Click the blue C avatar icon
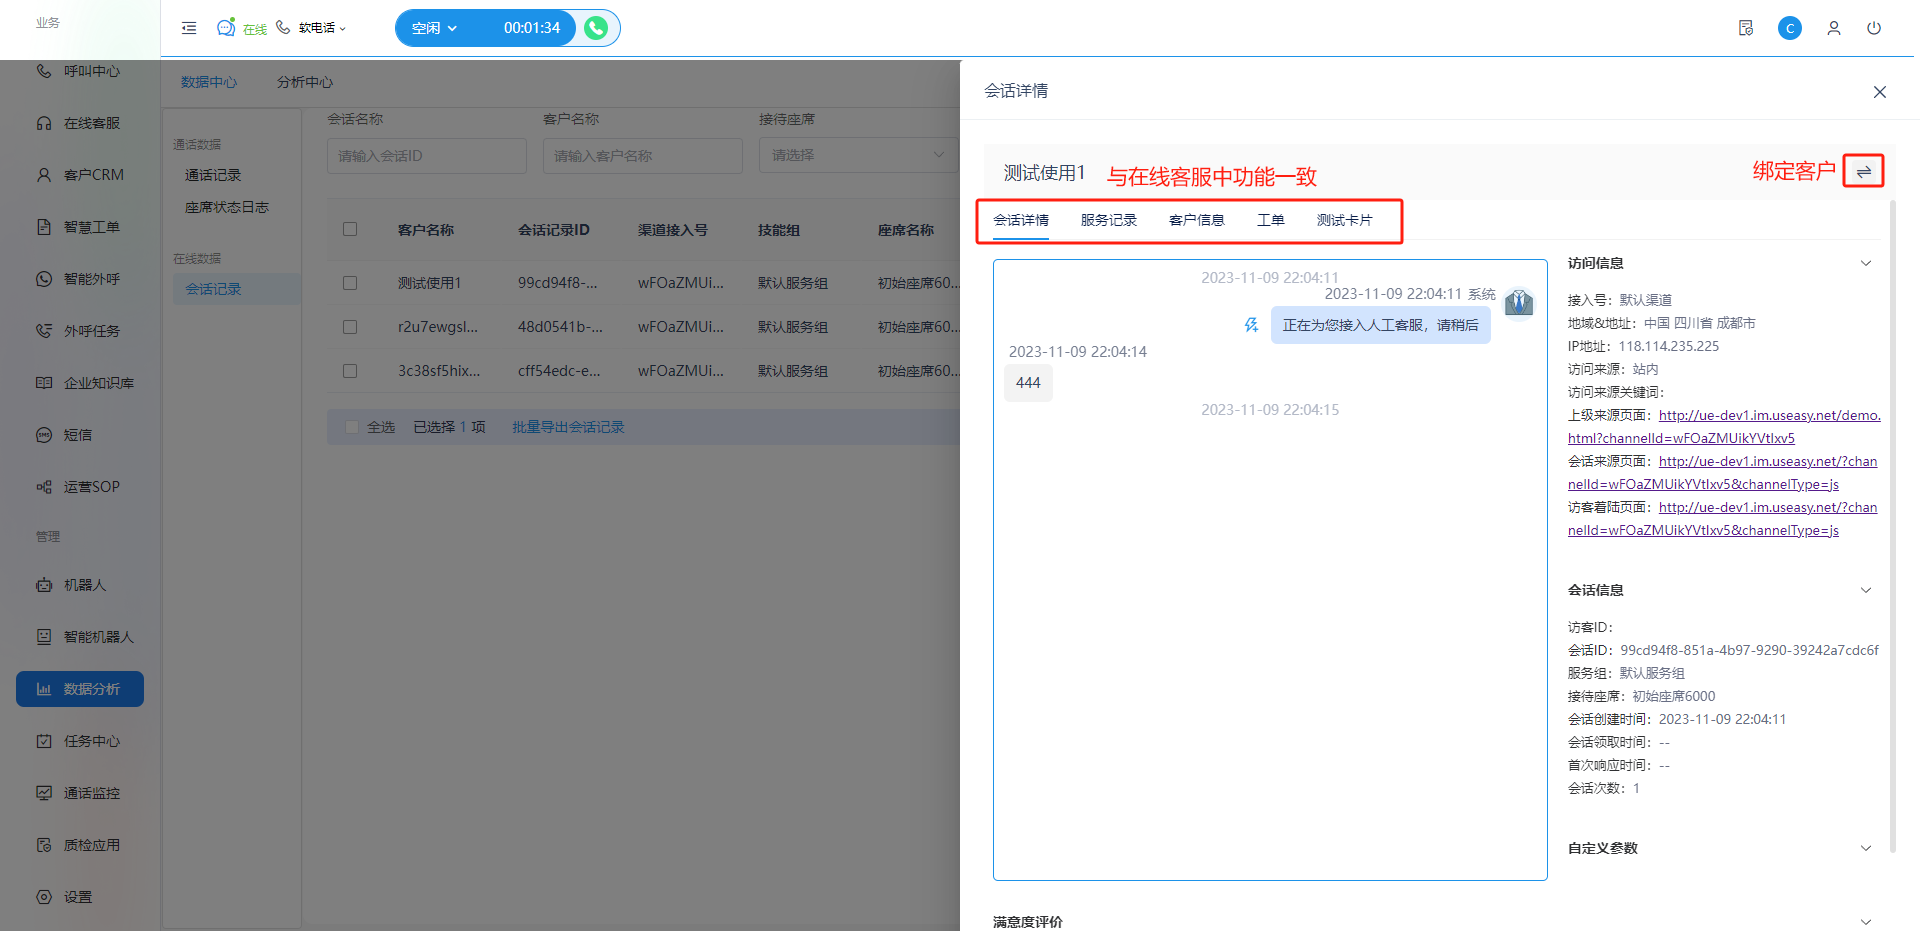Viewport: 1920px width, 931px height. coord(1790,28)
